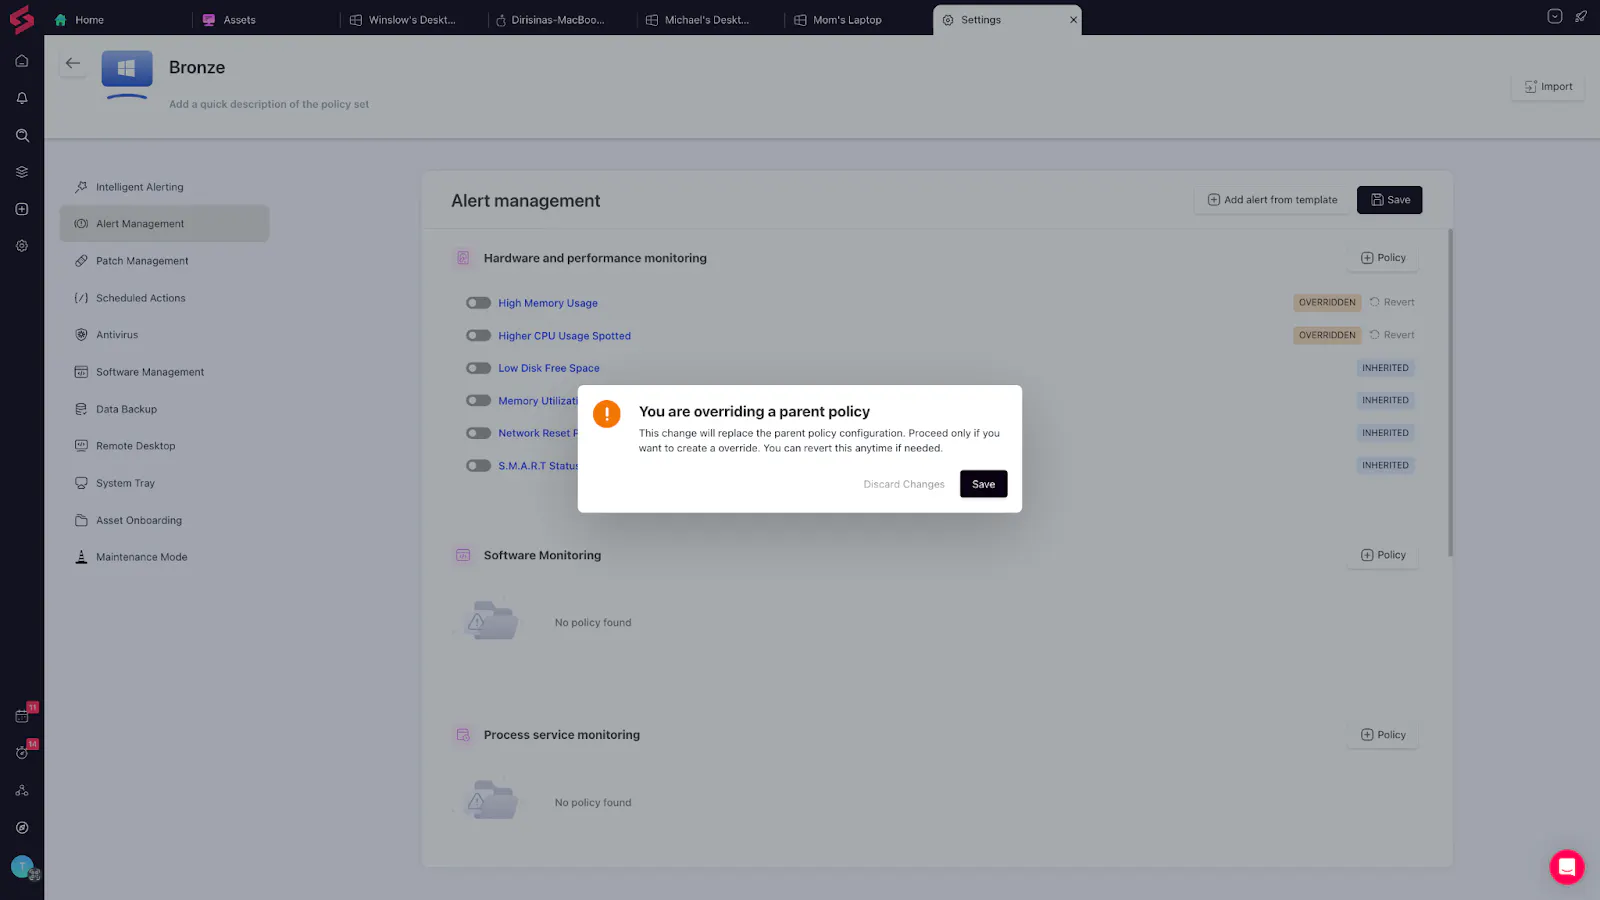
Task: Click Save in the override dialog
Action: [x=983, y=484]
